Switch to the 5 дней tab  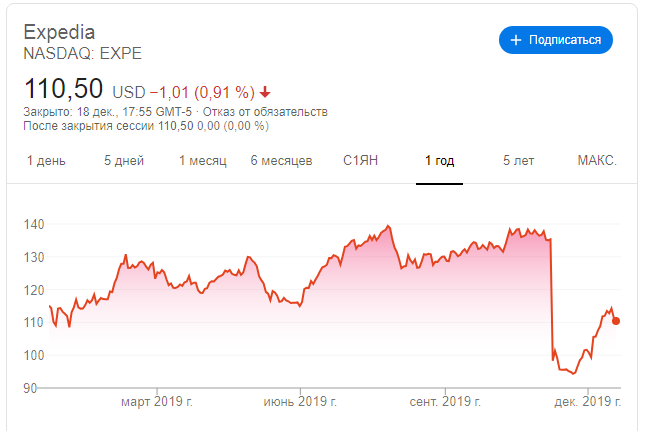tap(124, 160)
